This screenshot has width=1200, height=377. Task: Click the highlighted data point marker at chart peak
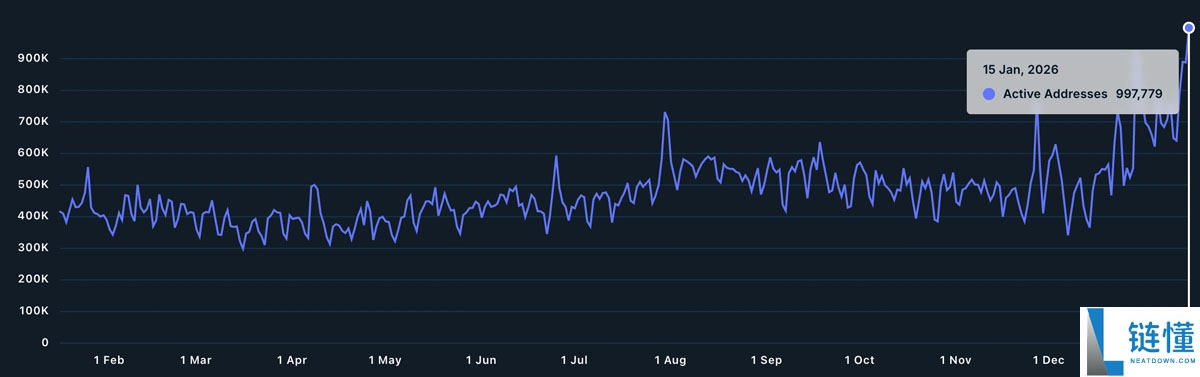point(1189,28)
